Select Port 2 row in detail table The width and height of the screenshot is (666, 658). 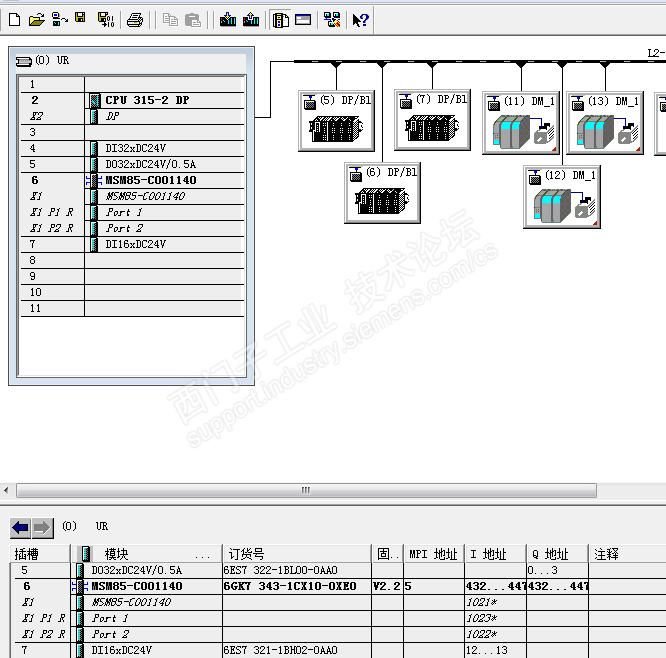(x=338, y=634)
